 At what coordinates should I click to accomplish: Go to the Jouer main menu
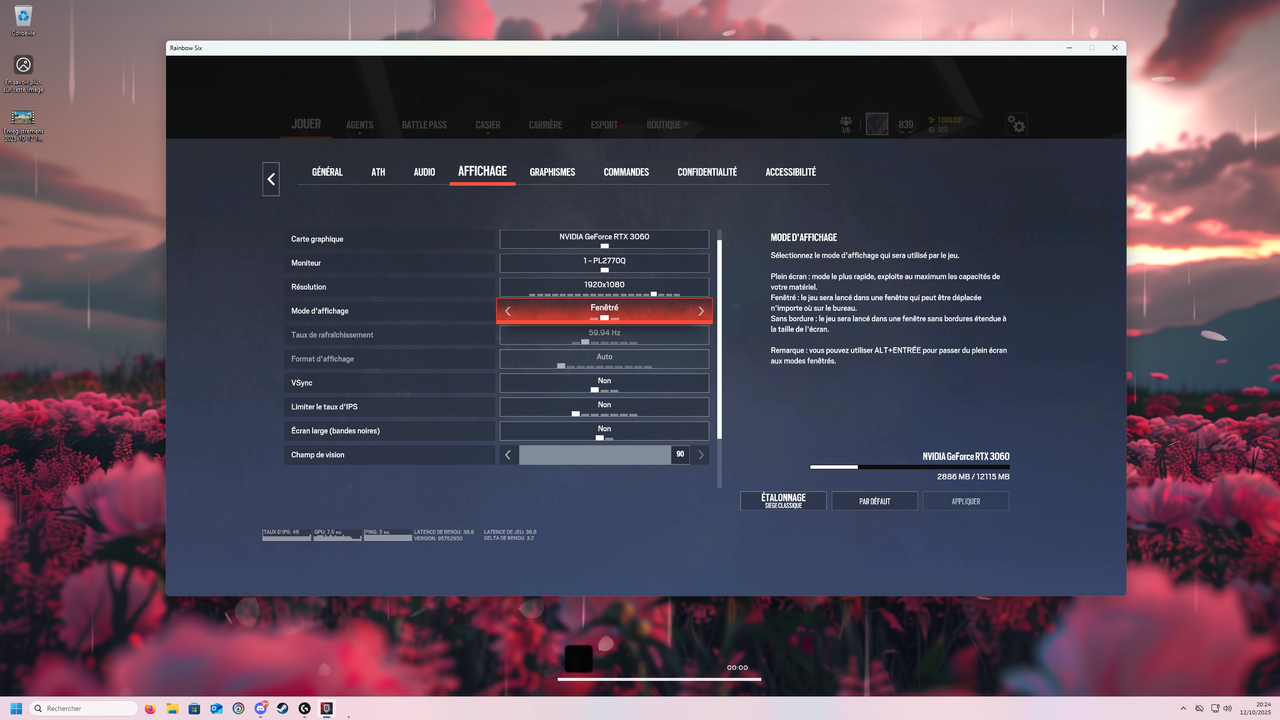tap(306, 124)
